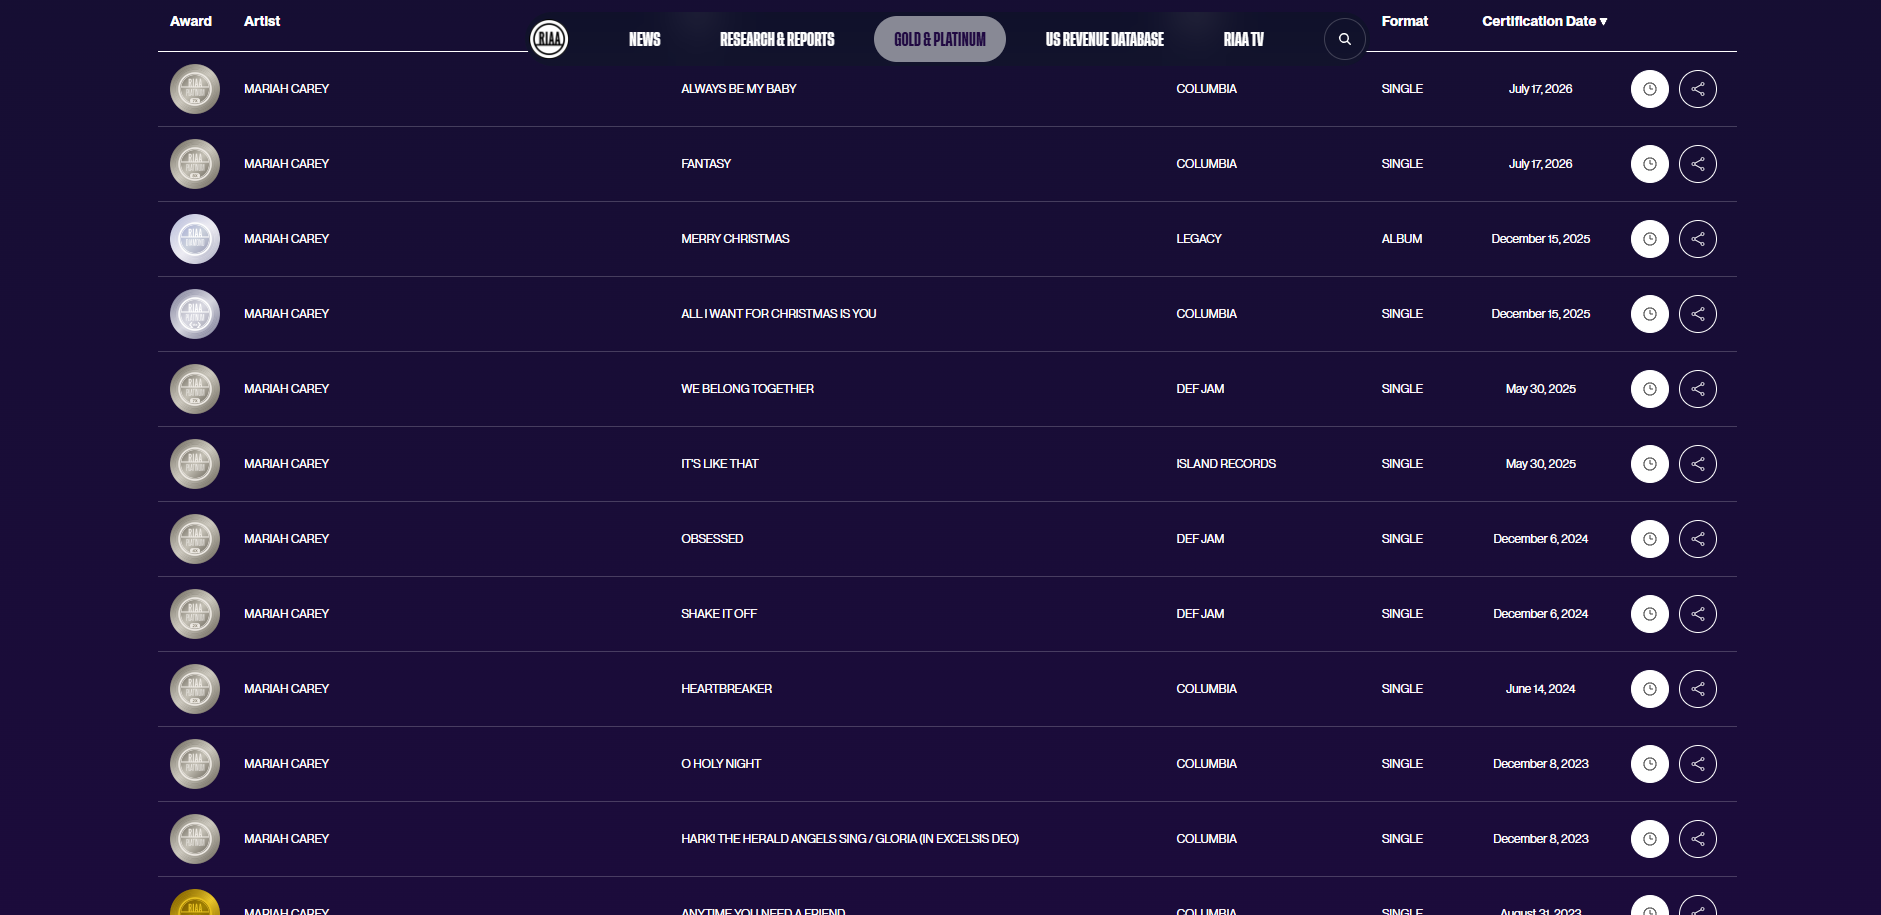This screenshot has height=915, width=1881.
Task: Sort by Certification Date column arrow
Action: pos(1604,21)
